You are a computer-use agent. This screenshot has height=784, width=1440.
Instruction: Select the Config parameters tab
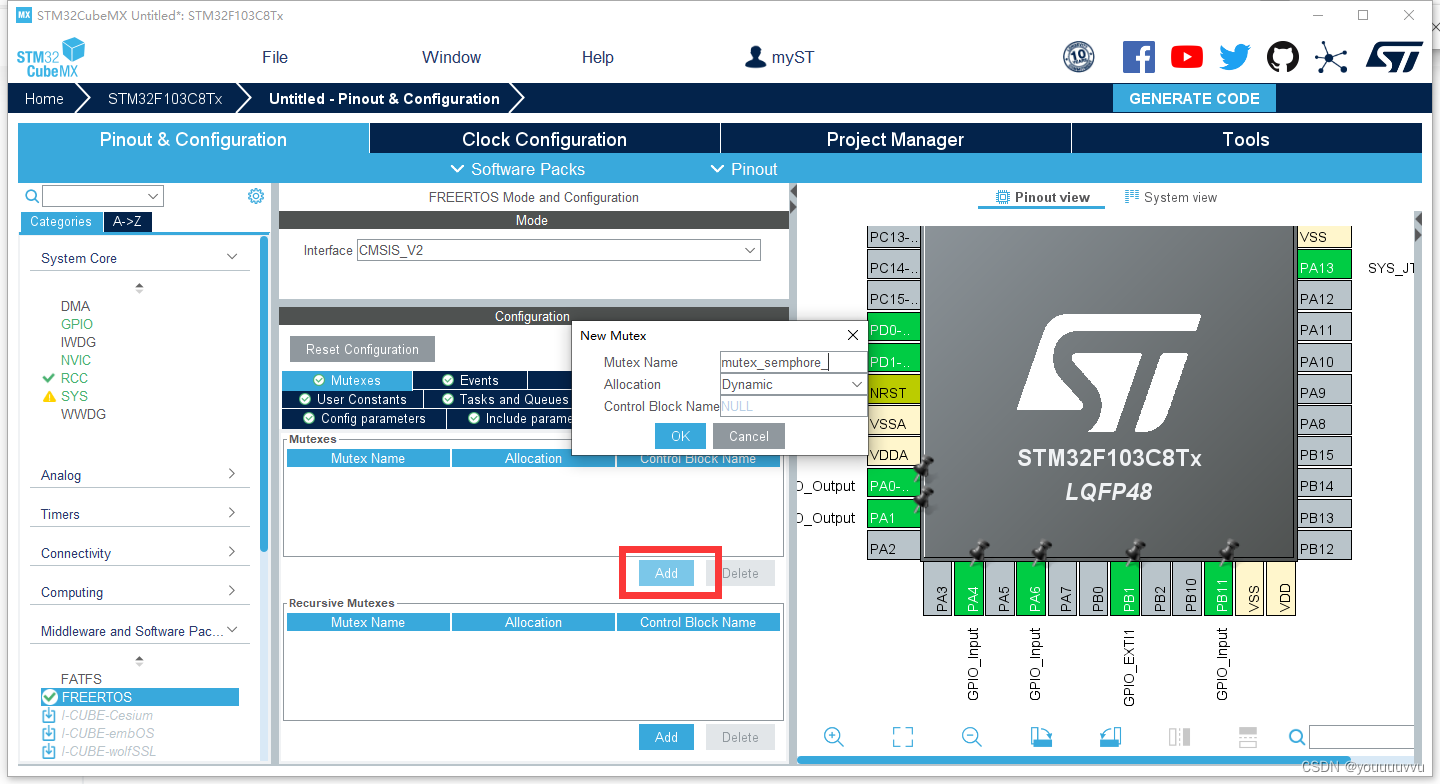[x=363, y=418]
